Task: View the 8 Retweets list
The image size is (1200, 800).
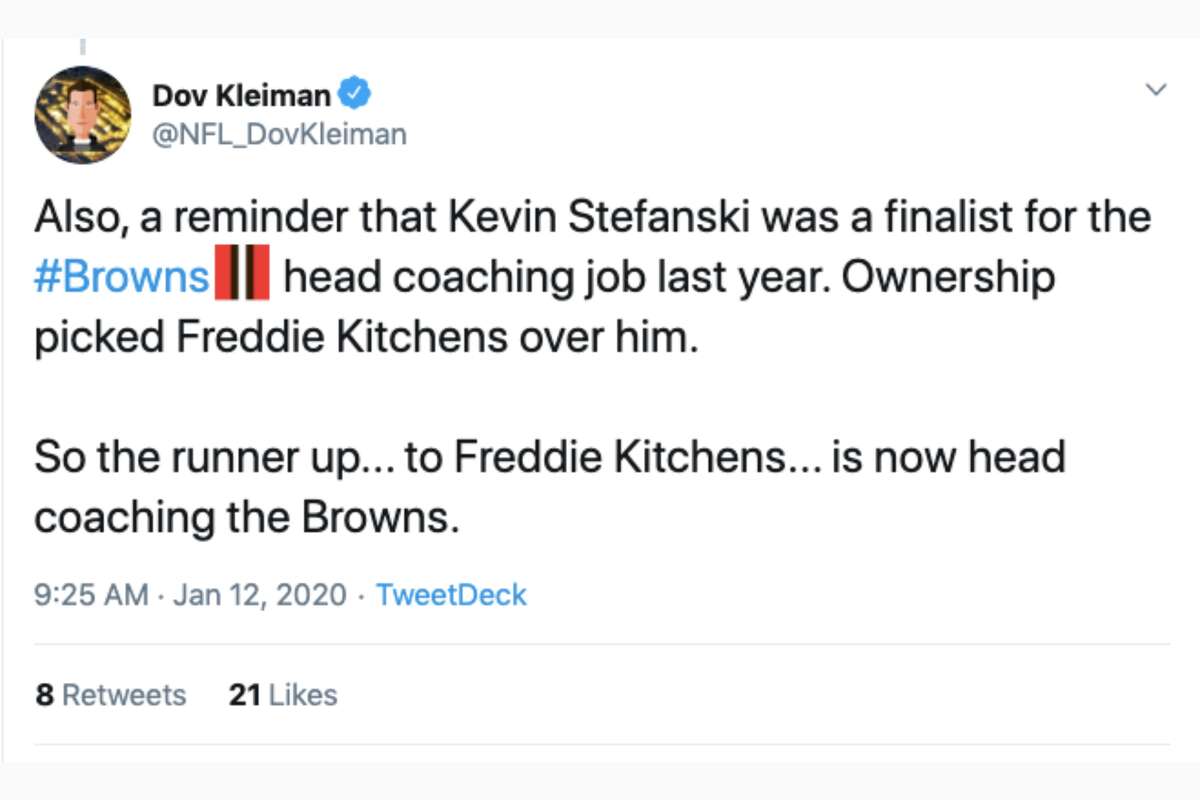Action: [x=110, y=694]
